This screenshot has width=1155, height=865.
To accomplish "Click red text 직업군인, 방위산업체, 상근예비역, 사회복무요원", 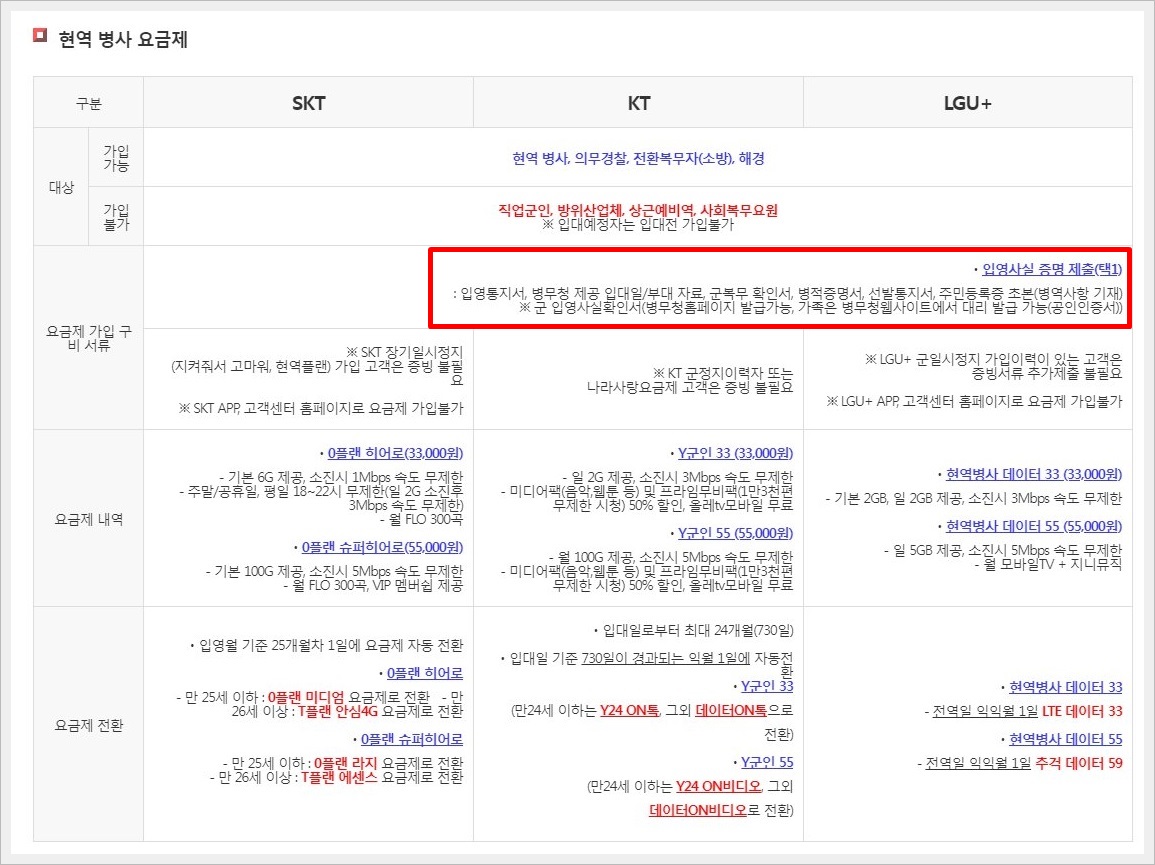I will tap(638, 211).
